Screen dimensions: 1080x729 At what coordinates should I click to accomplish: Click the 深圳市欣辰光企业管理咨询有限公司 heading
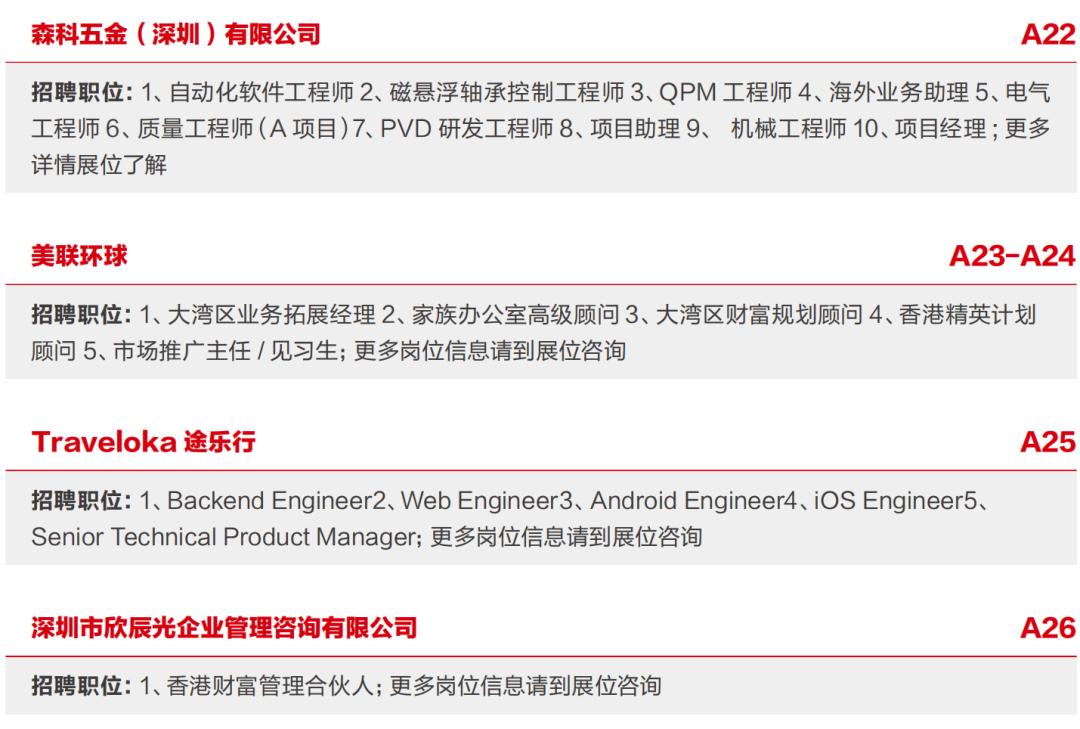[x=224, y=628]
